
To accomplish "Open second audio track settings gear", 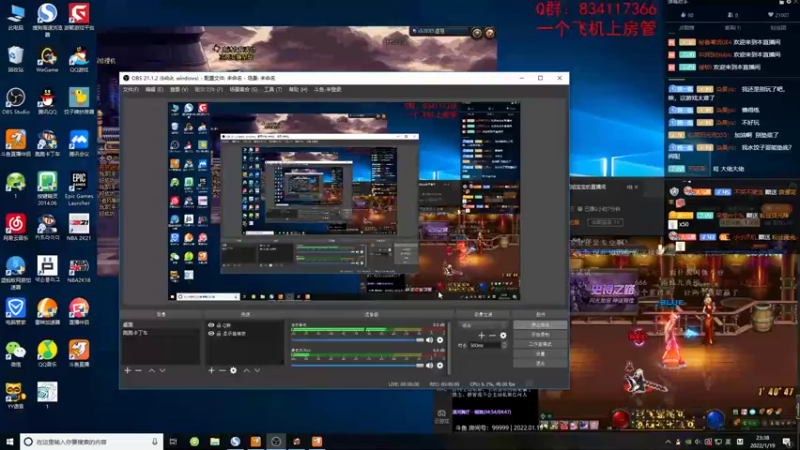I will point(440,365).
